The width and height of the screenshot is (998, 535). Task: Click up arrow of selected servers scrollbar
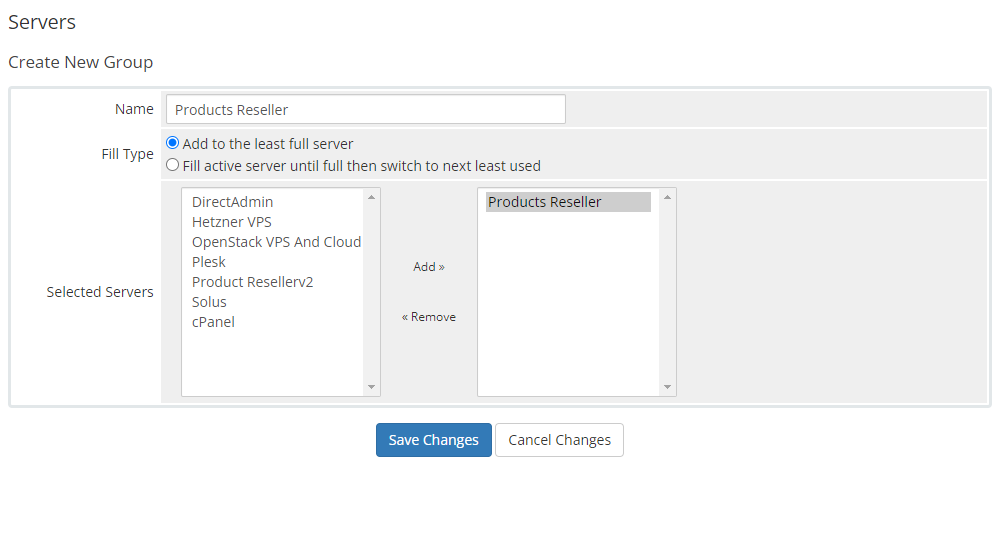tap(667, 197)
